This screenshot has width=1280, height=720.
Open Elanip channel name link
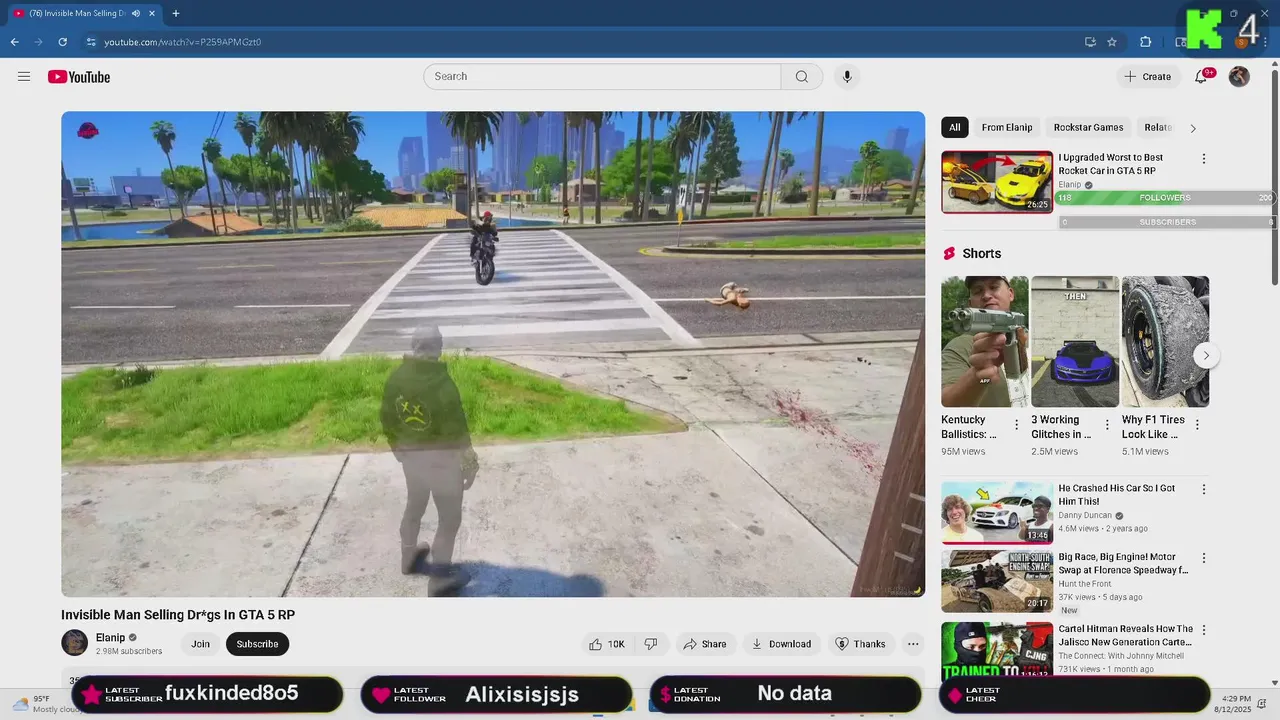[110, 638]
